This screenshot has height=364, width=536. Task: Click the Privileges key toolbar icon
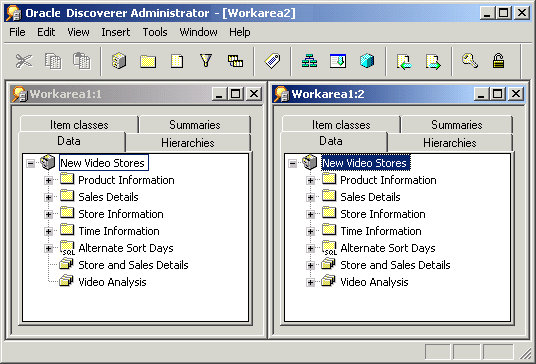point(470,61)
